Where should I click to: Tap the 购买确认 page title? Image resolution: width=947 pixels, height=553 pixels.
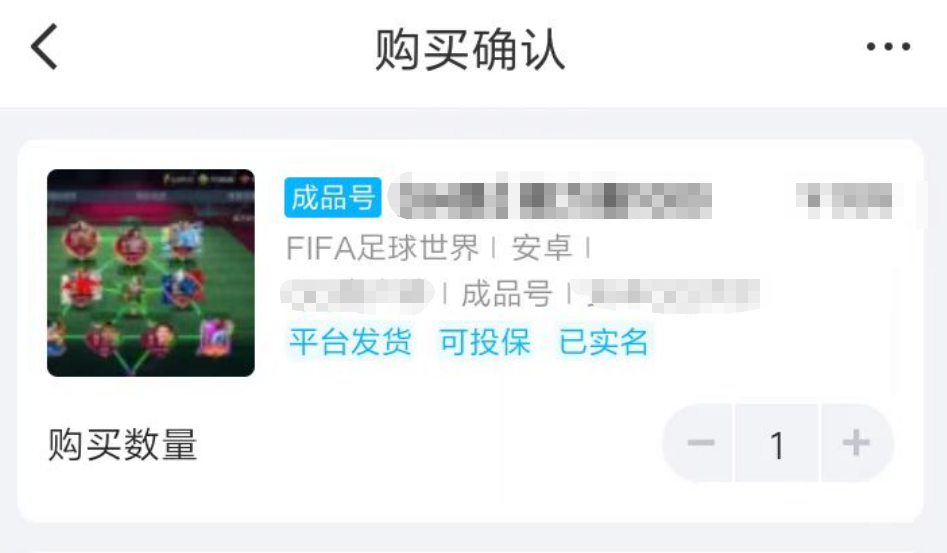click(x=470, y=50)
